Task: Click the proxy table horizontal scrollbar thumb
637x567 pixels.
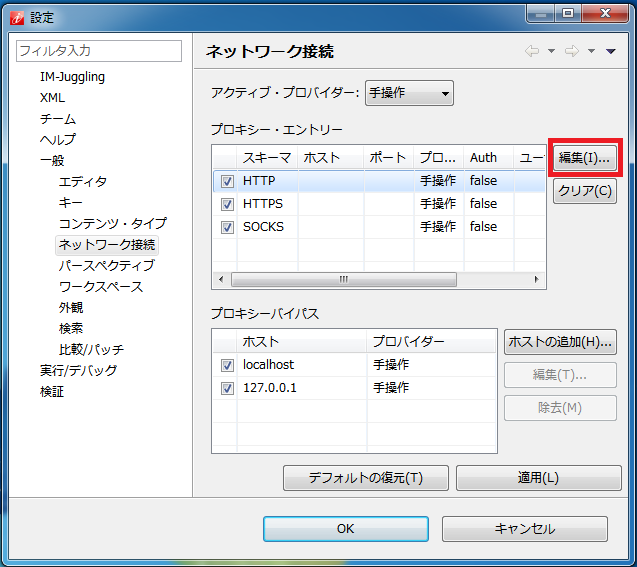Action: pos(344,279)
